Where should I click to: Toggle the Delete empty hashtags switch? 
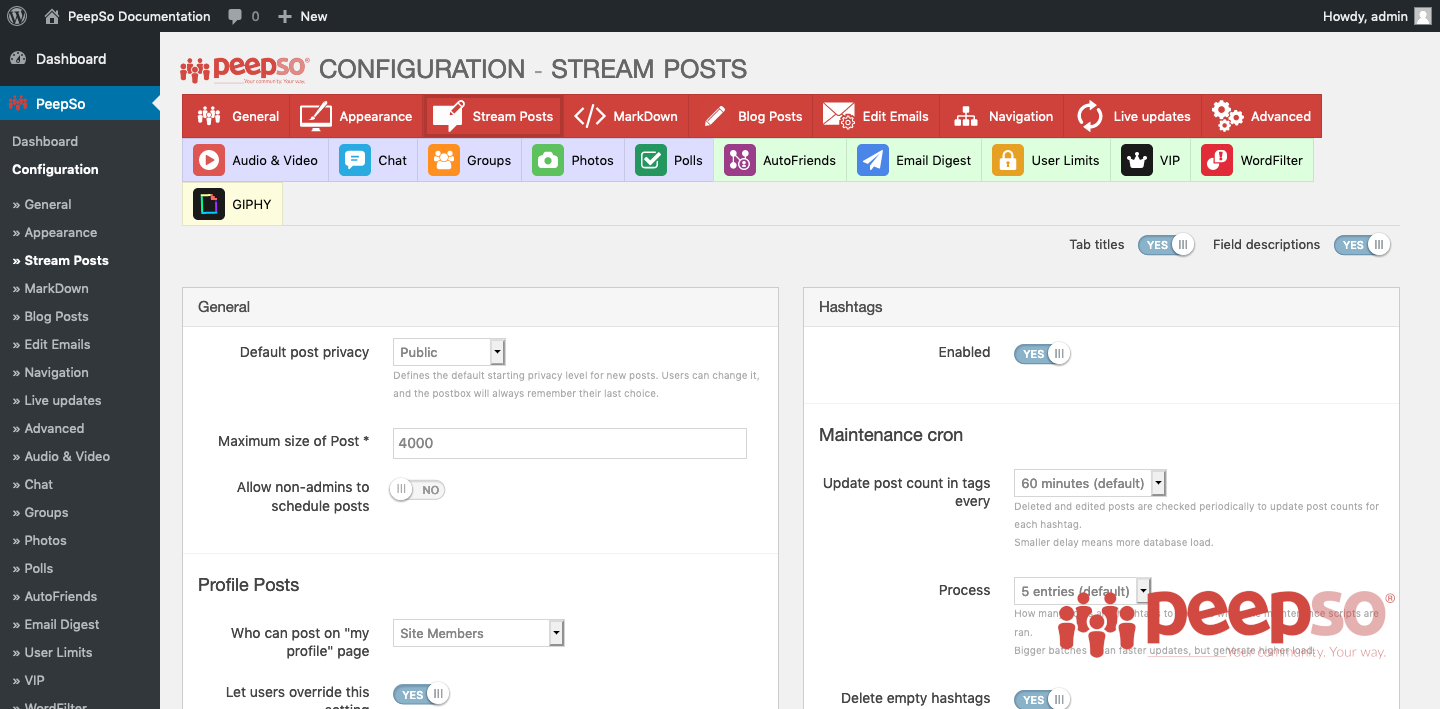pos(1042,699)
